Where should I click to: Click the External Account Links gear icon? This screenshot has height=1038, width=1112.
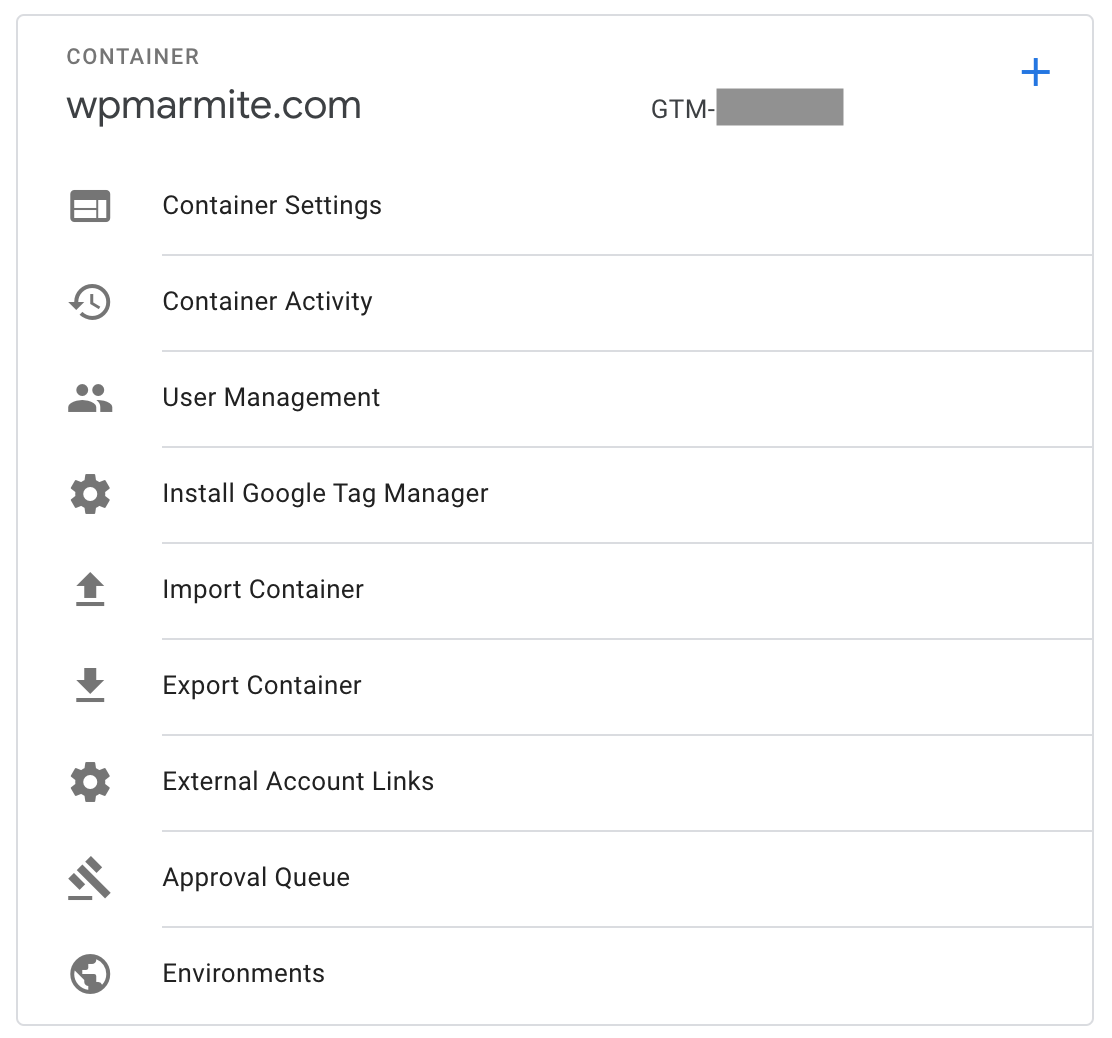coord(90,782)
